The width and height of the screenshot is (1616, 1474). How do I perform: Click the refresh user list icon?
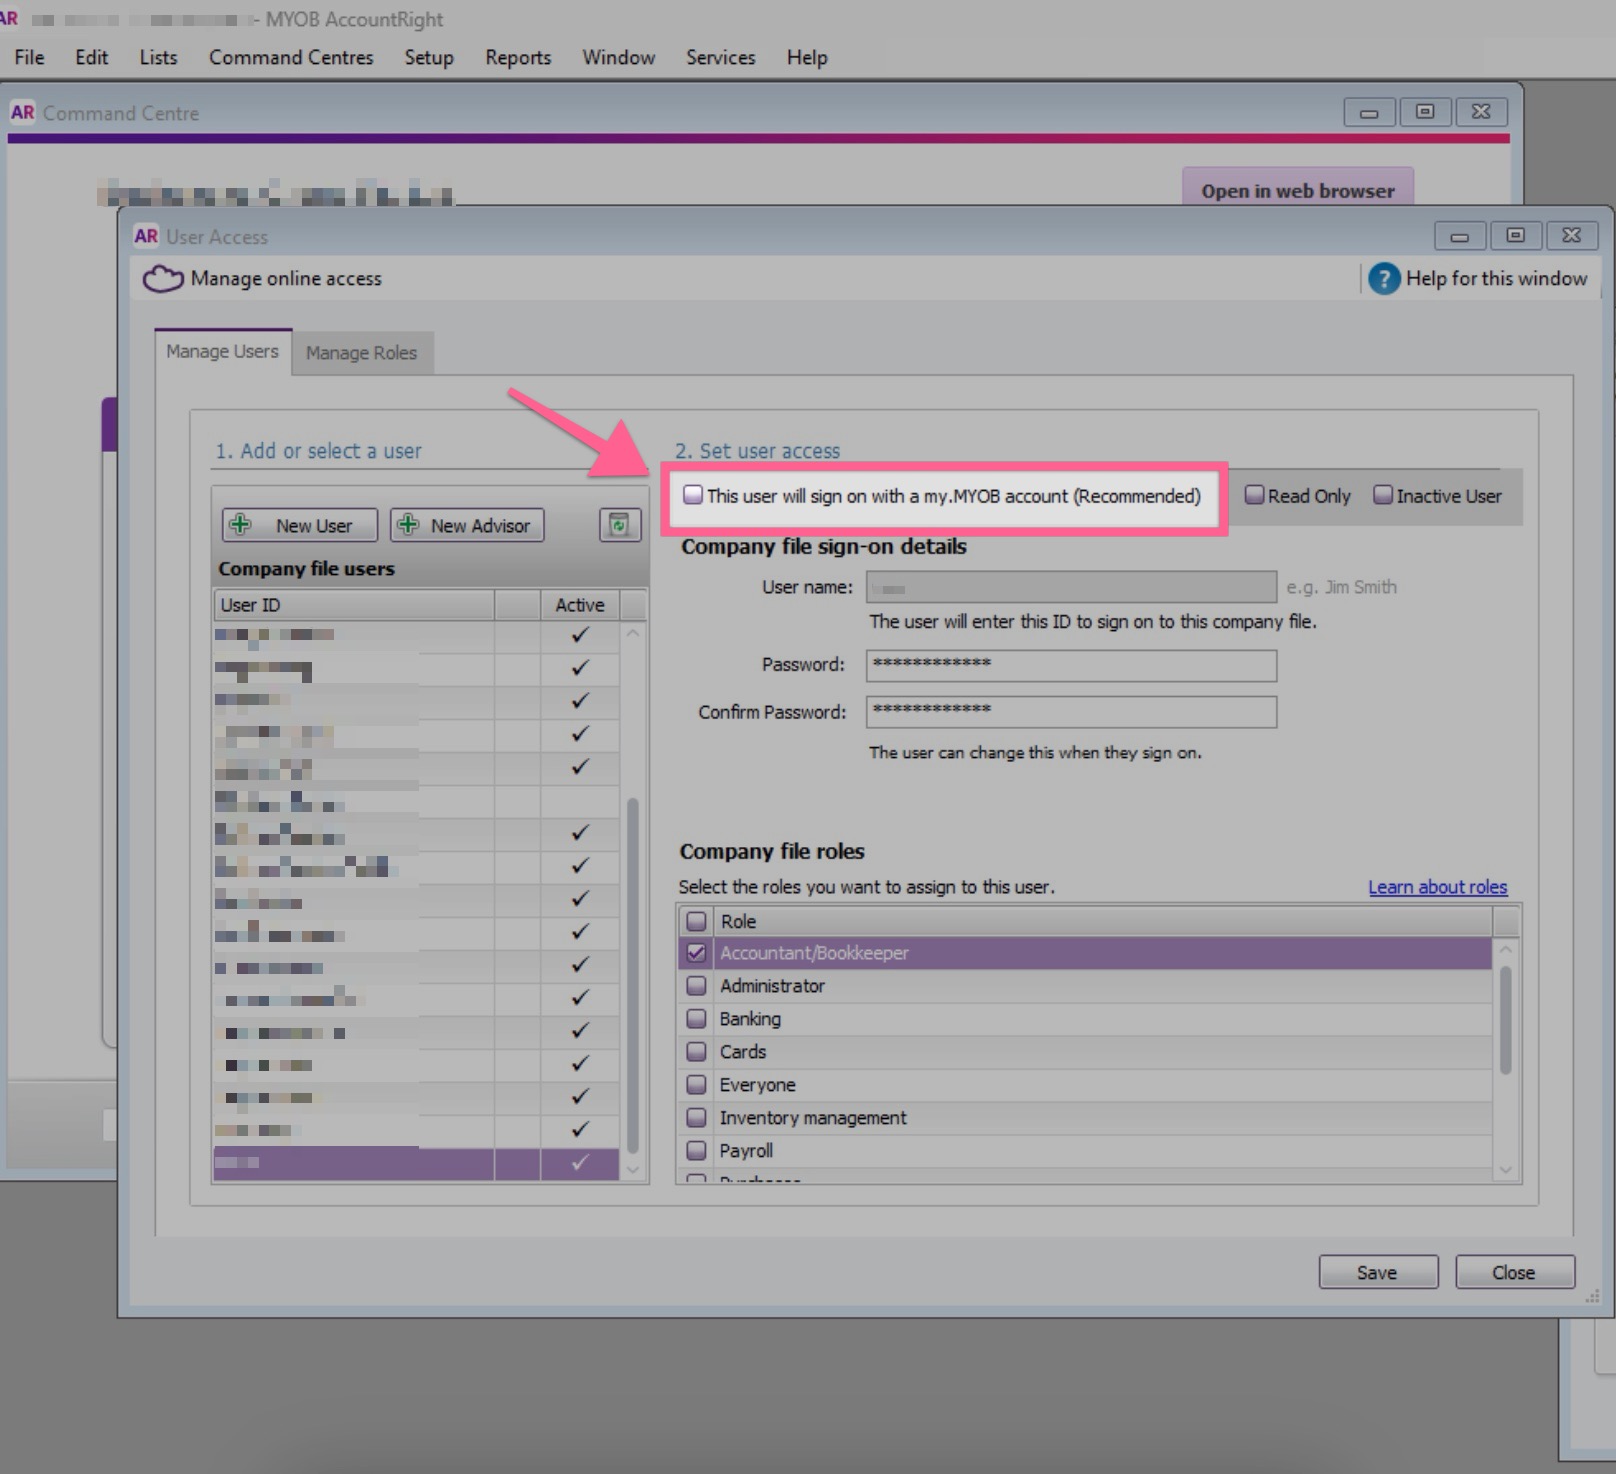coord(619,525)
